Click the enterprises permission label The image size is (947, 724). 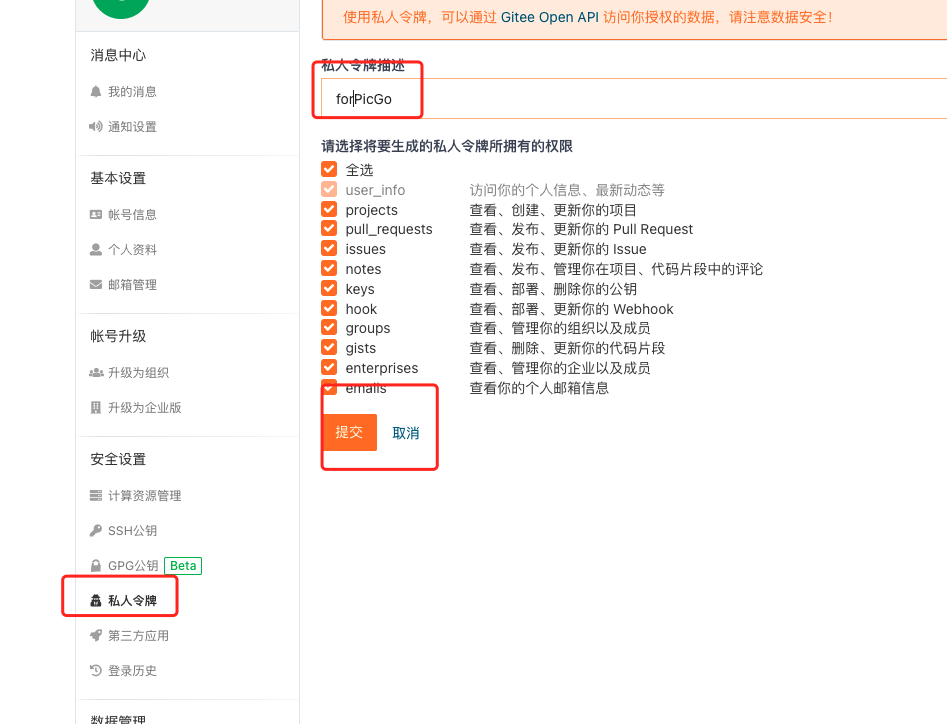click(382, 368)
